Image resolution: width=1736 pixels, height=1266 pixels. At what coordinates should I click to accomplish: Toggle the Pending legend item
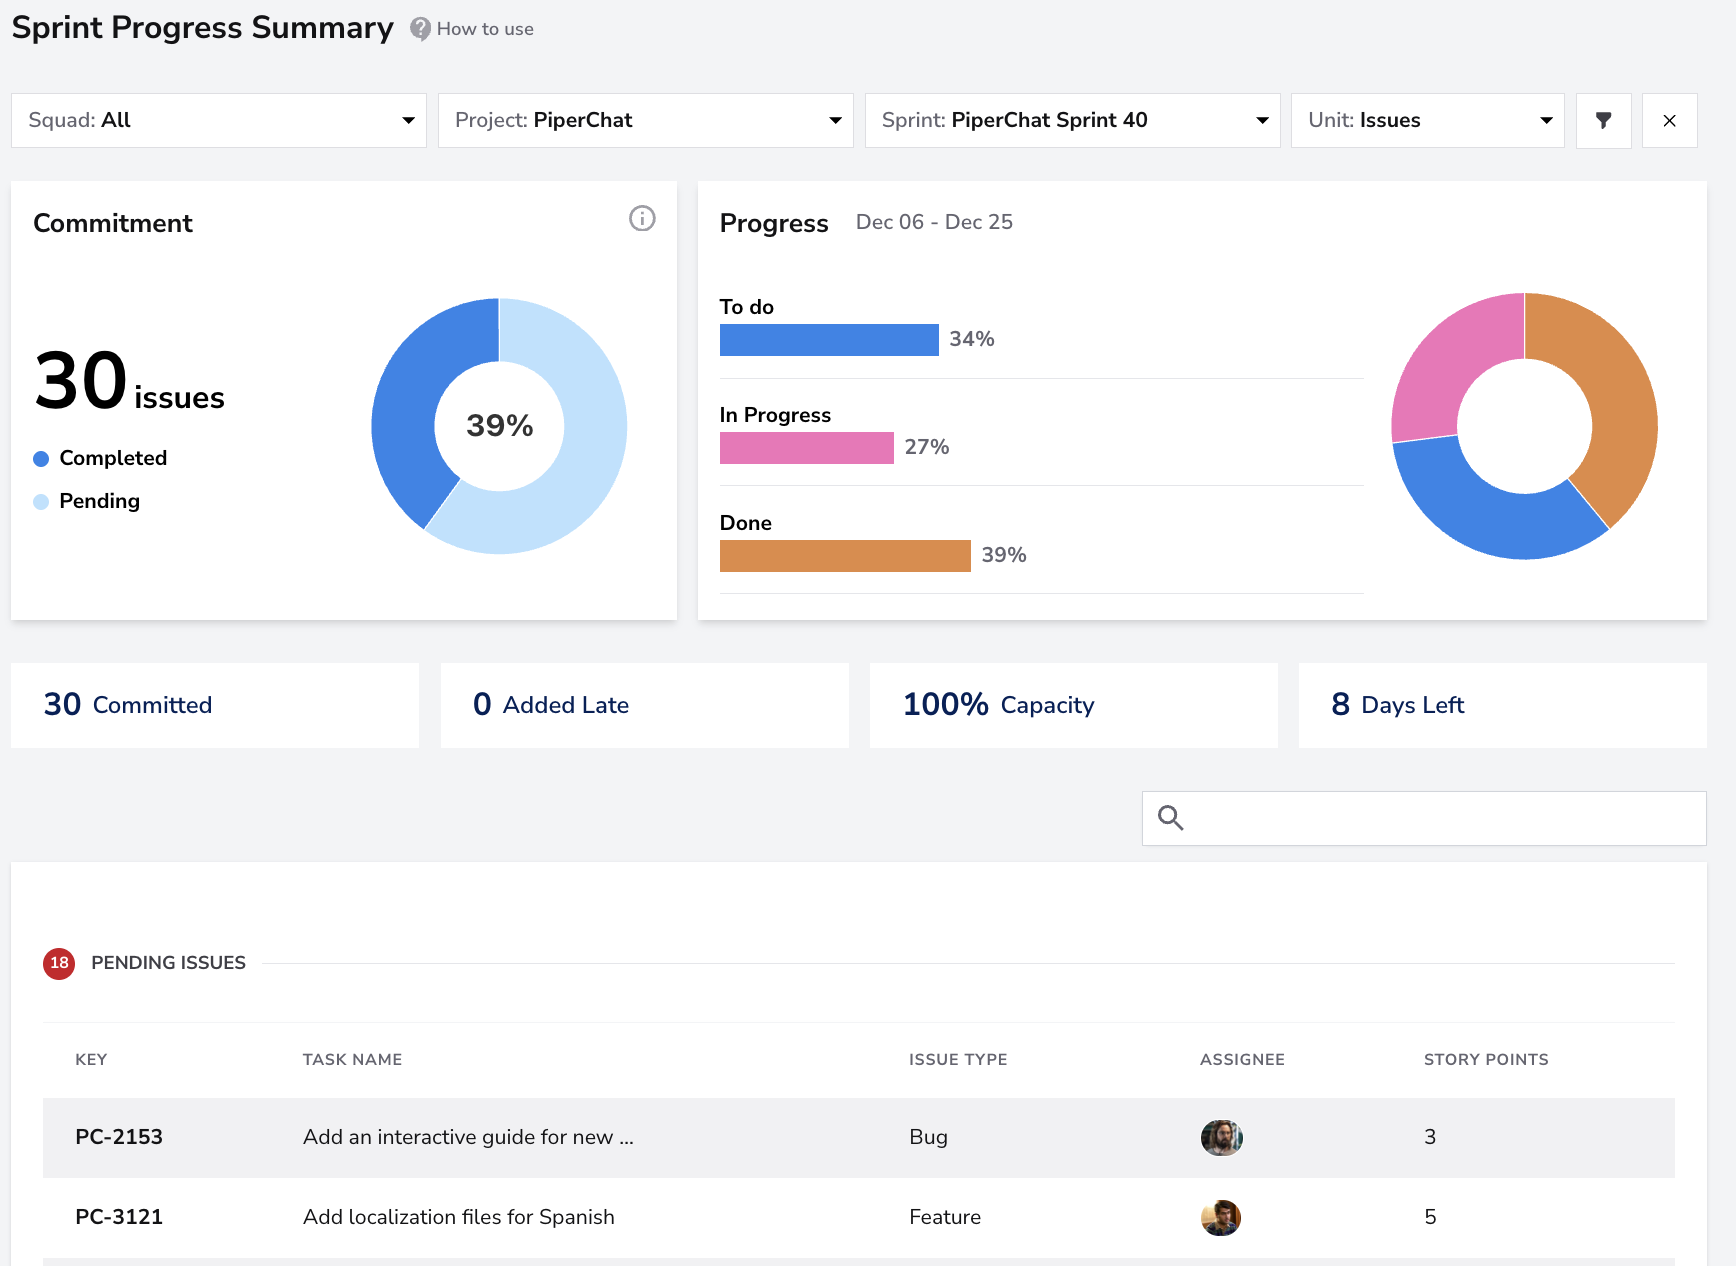point(87,501)
